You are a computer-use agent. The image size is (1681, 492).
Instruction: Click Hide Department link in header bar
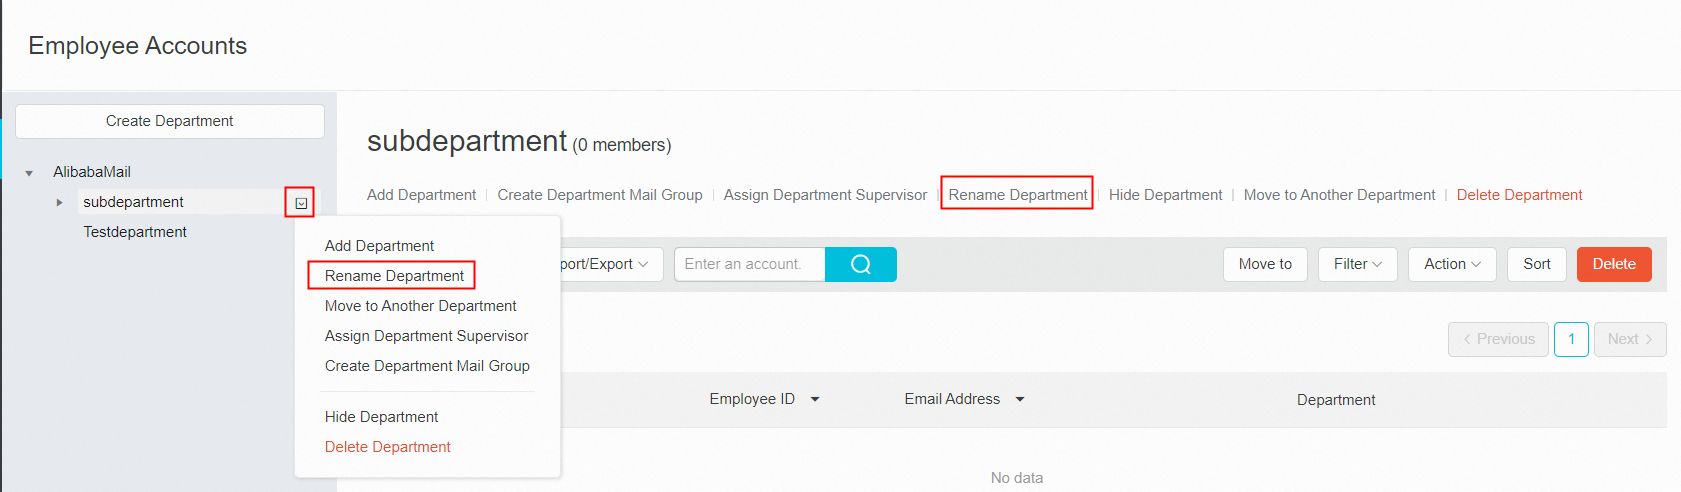pyautogui.click(x=1165, y=195)
